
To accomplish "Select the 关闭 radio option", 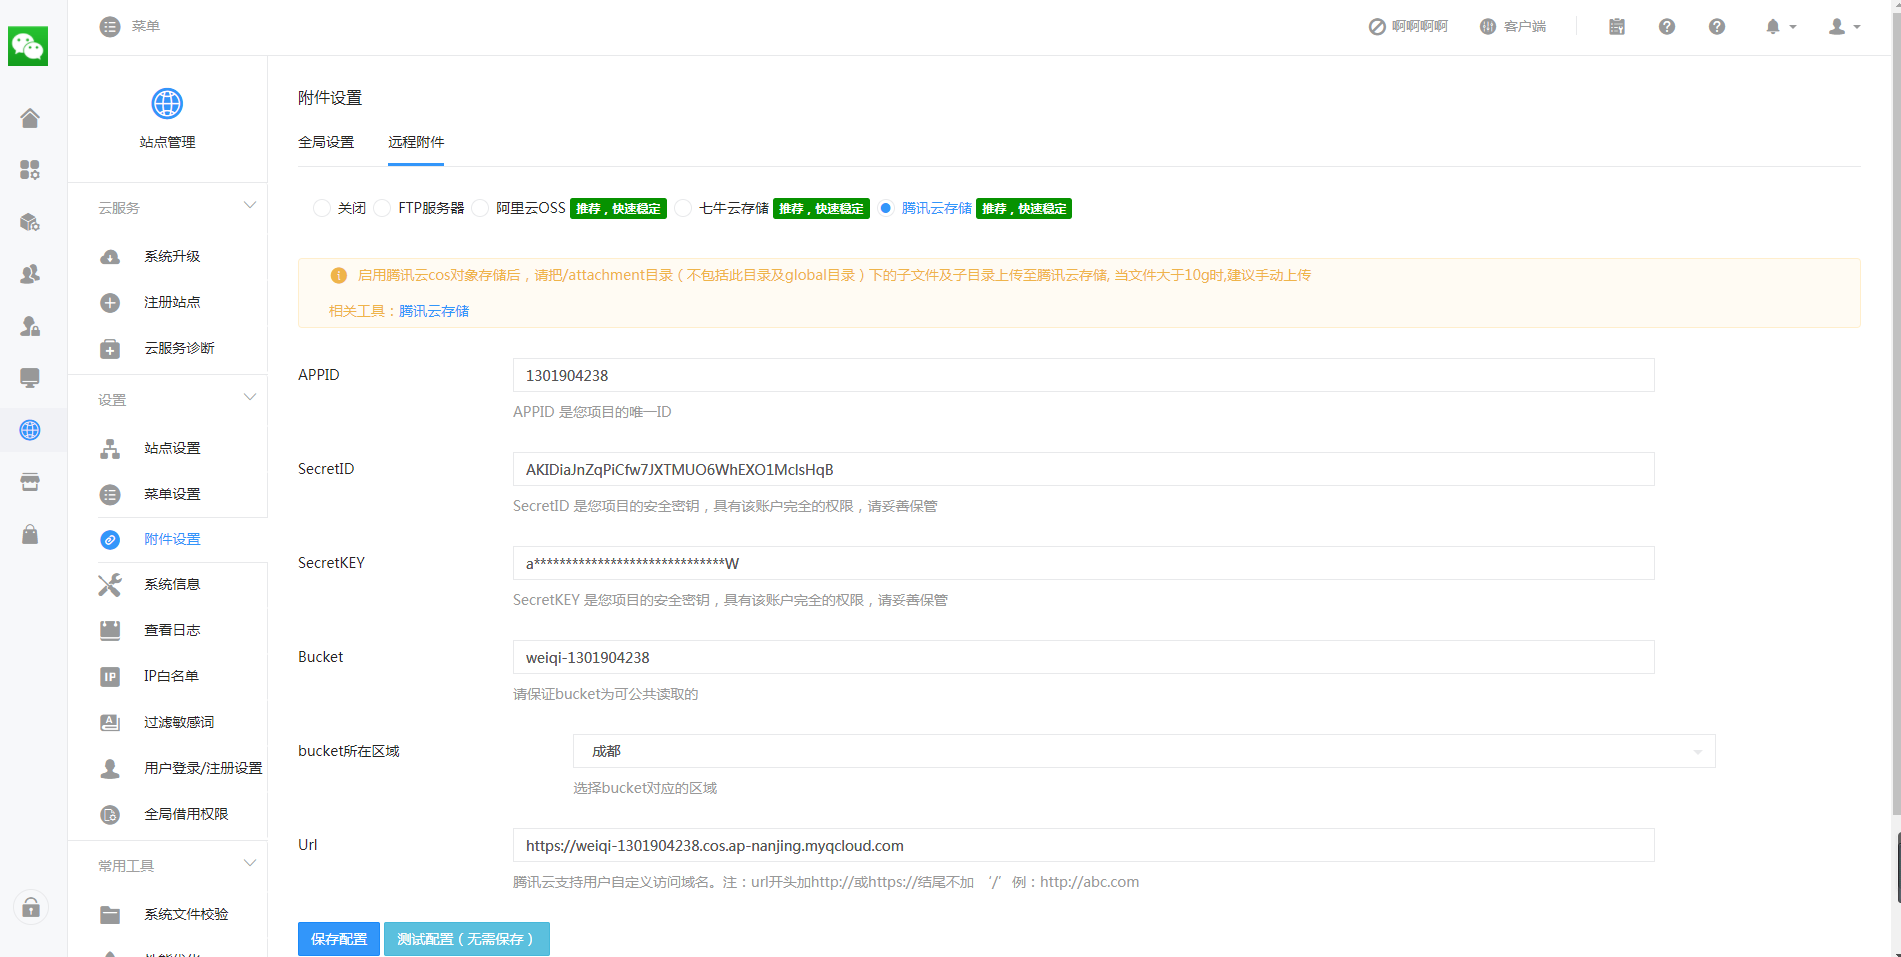I will pyautogui.click(x=321, y=208).
